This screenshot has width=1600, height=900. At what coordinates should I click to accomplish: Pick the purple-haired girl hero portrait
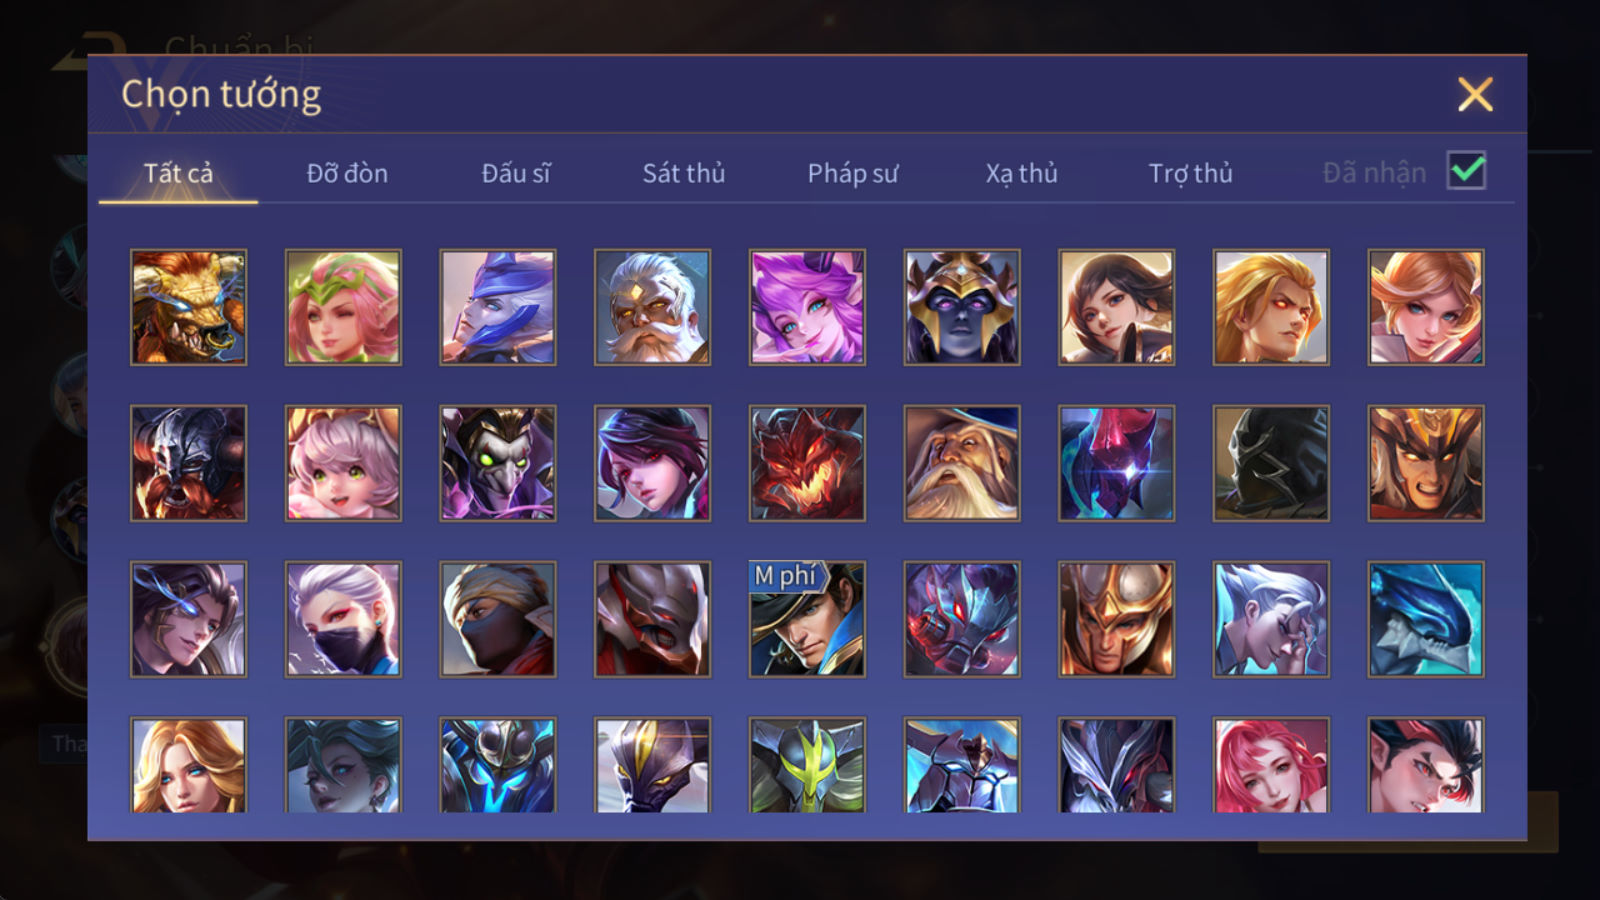pyautogui.click(x=807, y=307)
